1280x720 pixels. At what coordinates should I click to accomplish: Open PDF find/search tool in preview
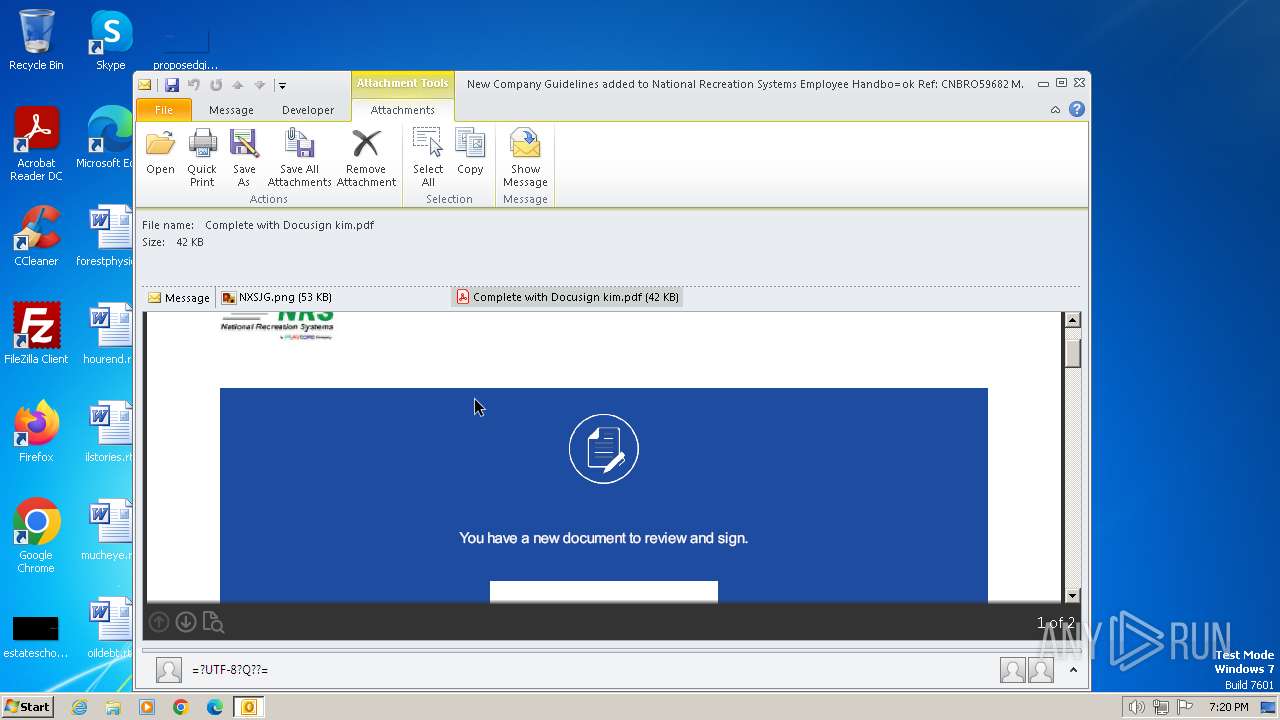pos(213,622)
